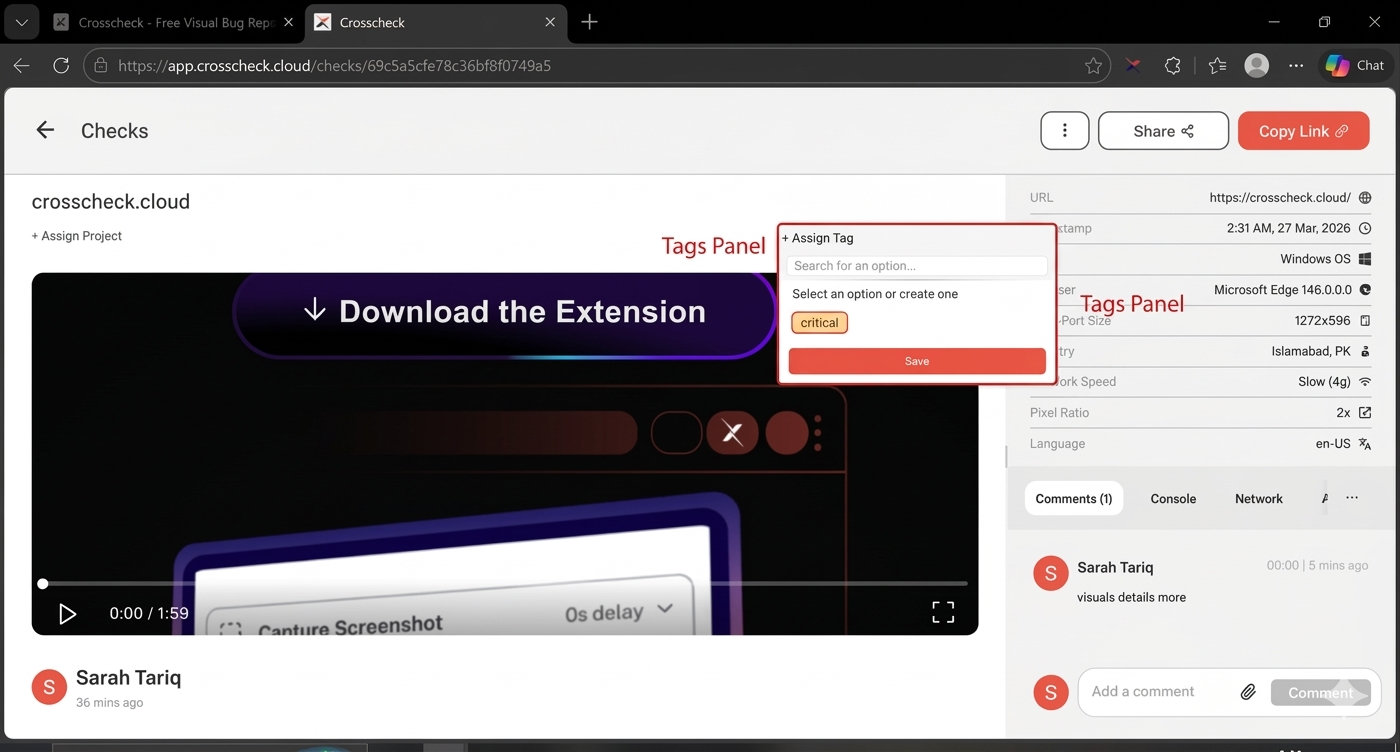This screenshot has width=1400, height=752.
Task: Open the three-dot menu beside Share
Action: (1064, 130)
